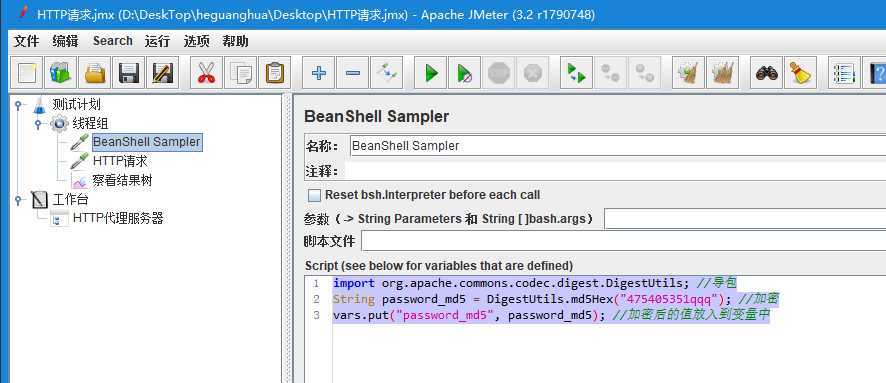Open the 文件 menu
Image resolution: width=886 pixels, height=383 pixels.
(x=26, y=41)
